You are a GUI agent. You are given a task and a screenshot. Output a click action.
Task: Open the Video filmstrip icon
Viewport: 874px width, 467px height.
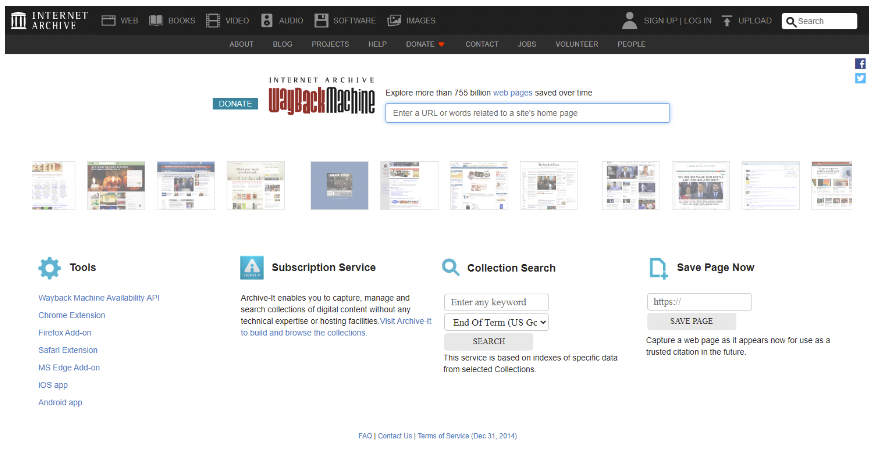(213, 20)
